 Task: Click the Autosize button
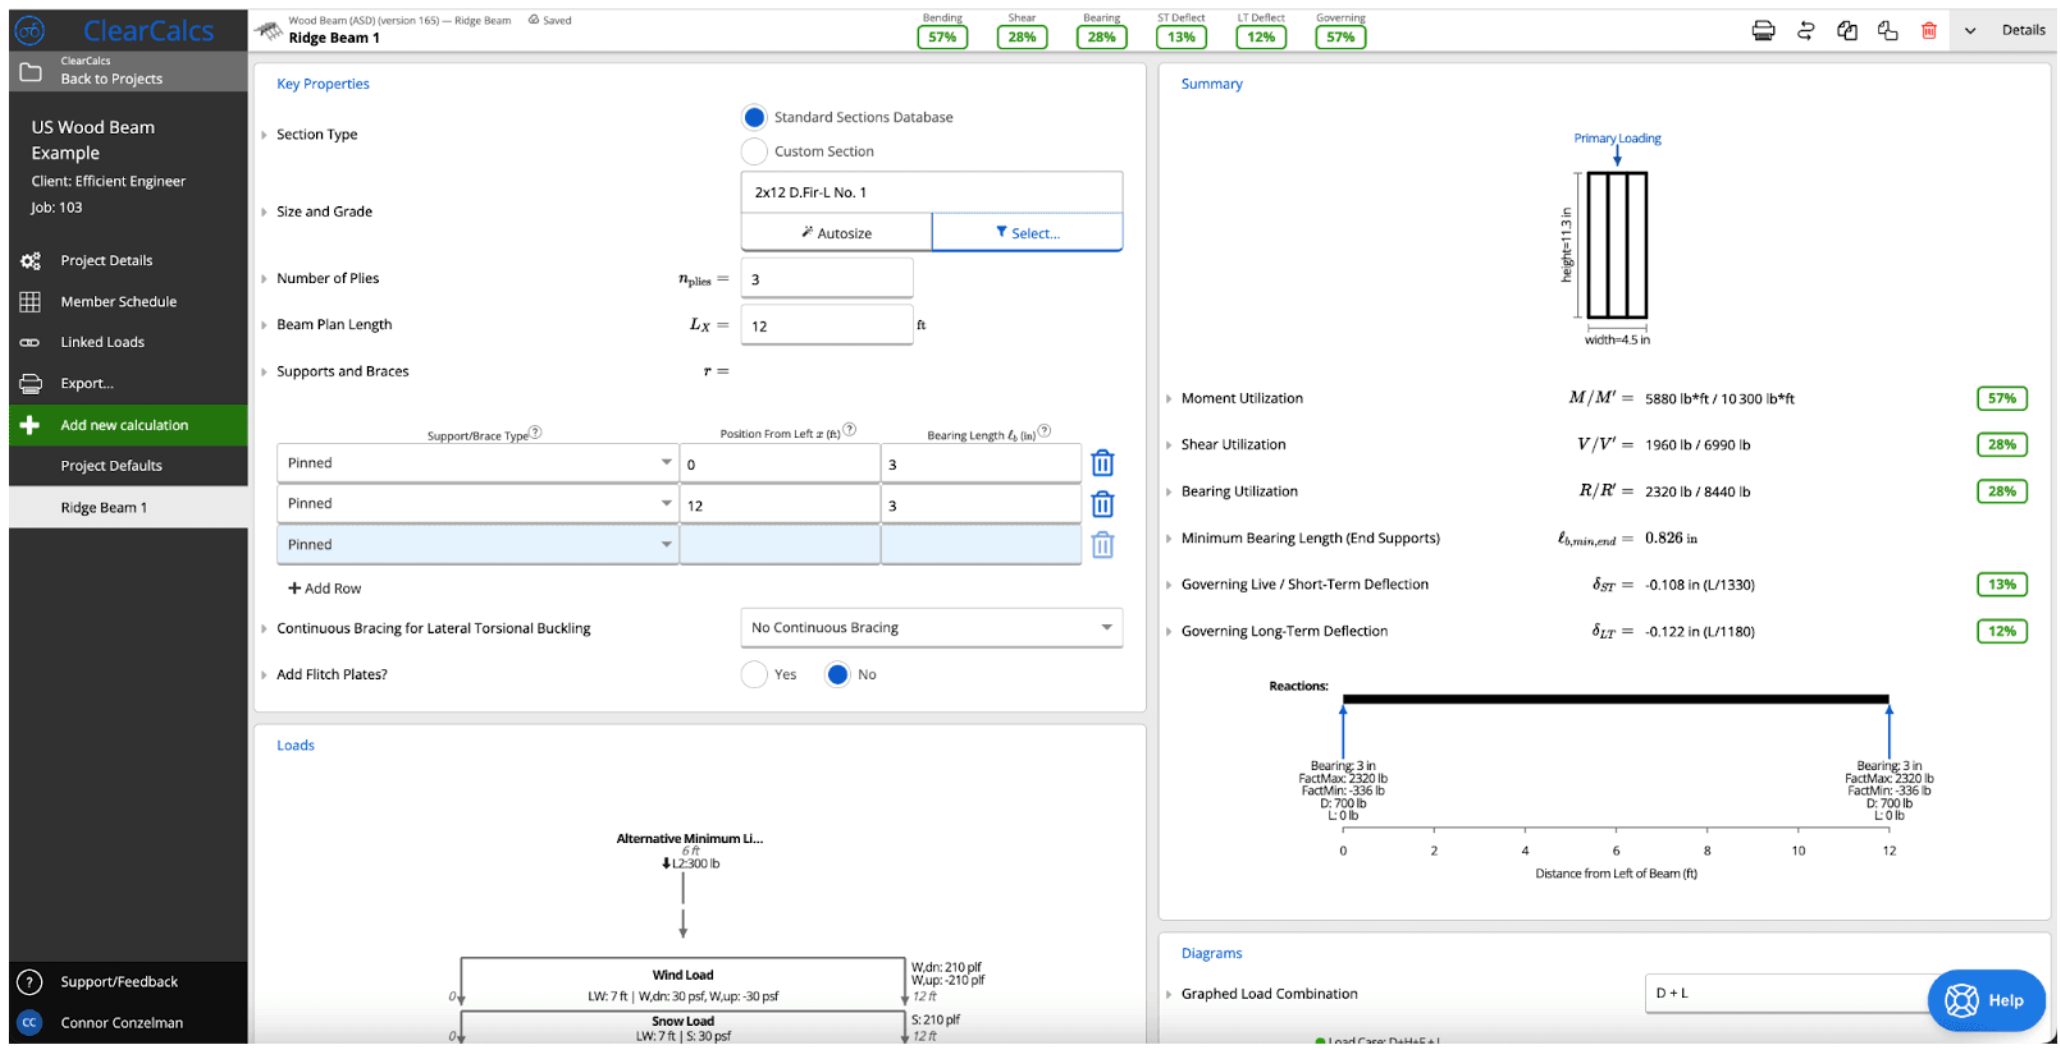pos(836,233)
